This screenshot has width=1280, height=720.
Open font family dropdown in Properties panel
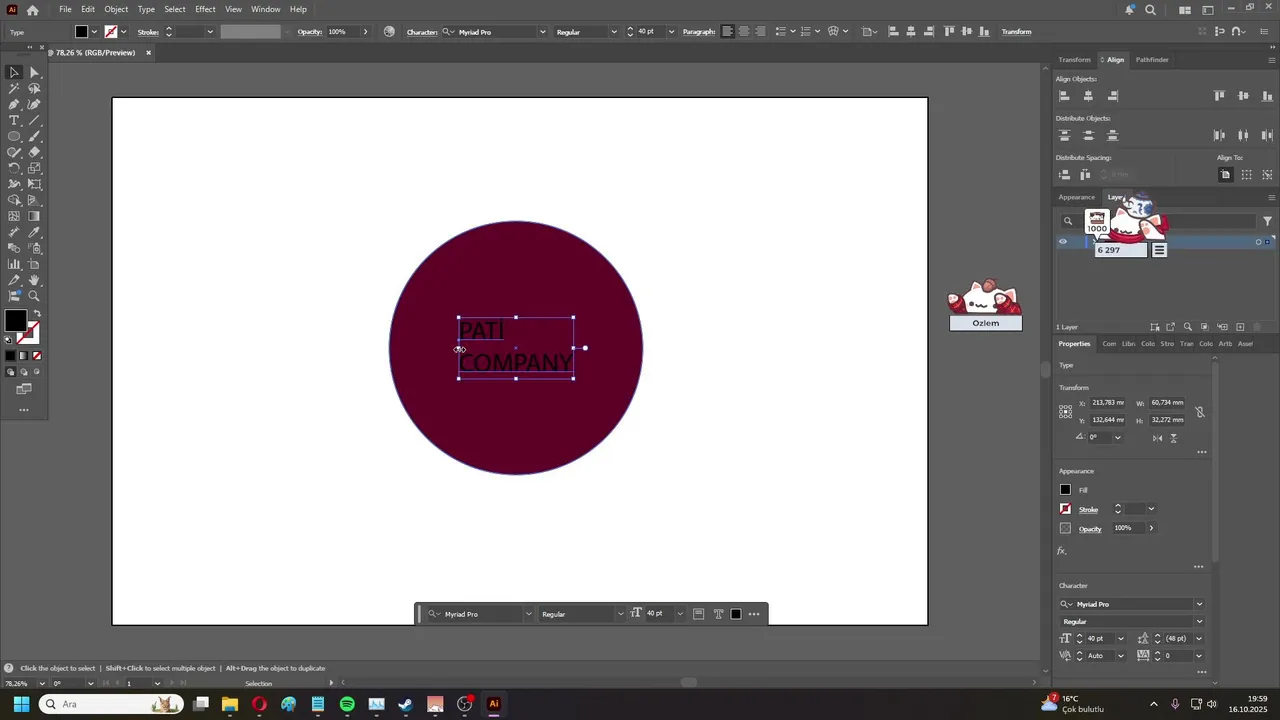tap(1199, 604)
